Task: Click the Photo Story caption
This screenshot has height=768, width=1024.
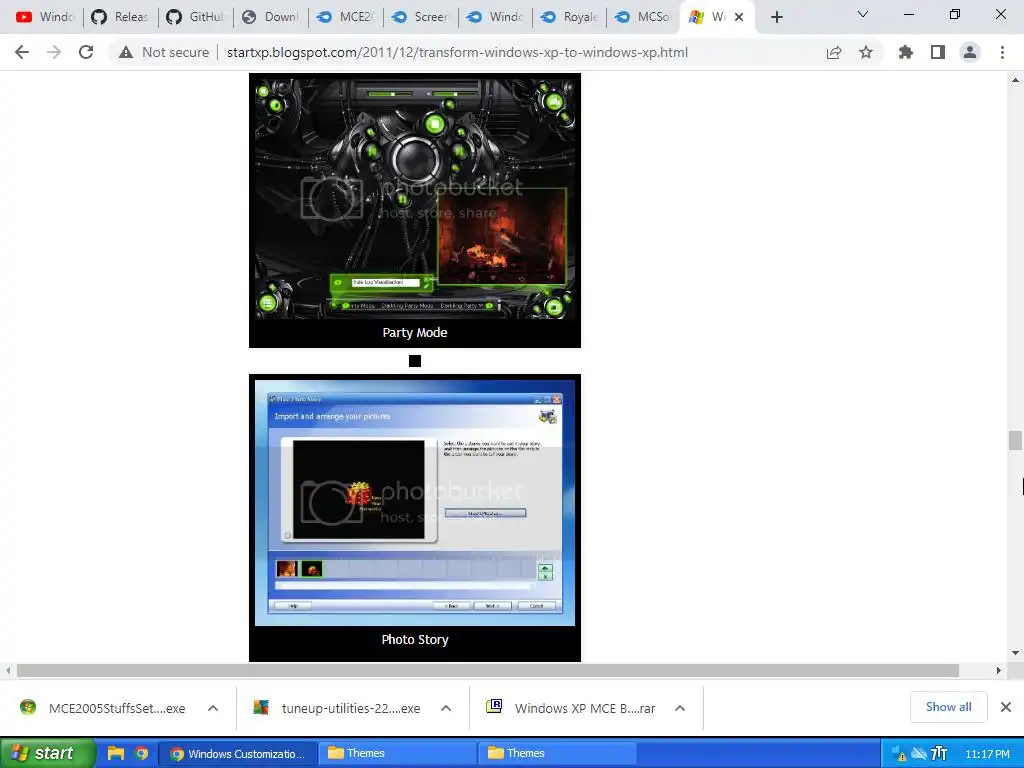Action: [x=415, y=639]
